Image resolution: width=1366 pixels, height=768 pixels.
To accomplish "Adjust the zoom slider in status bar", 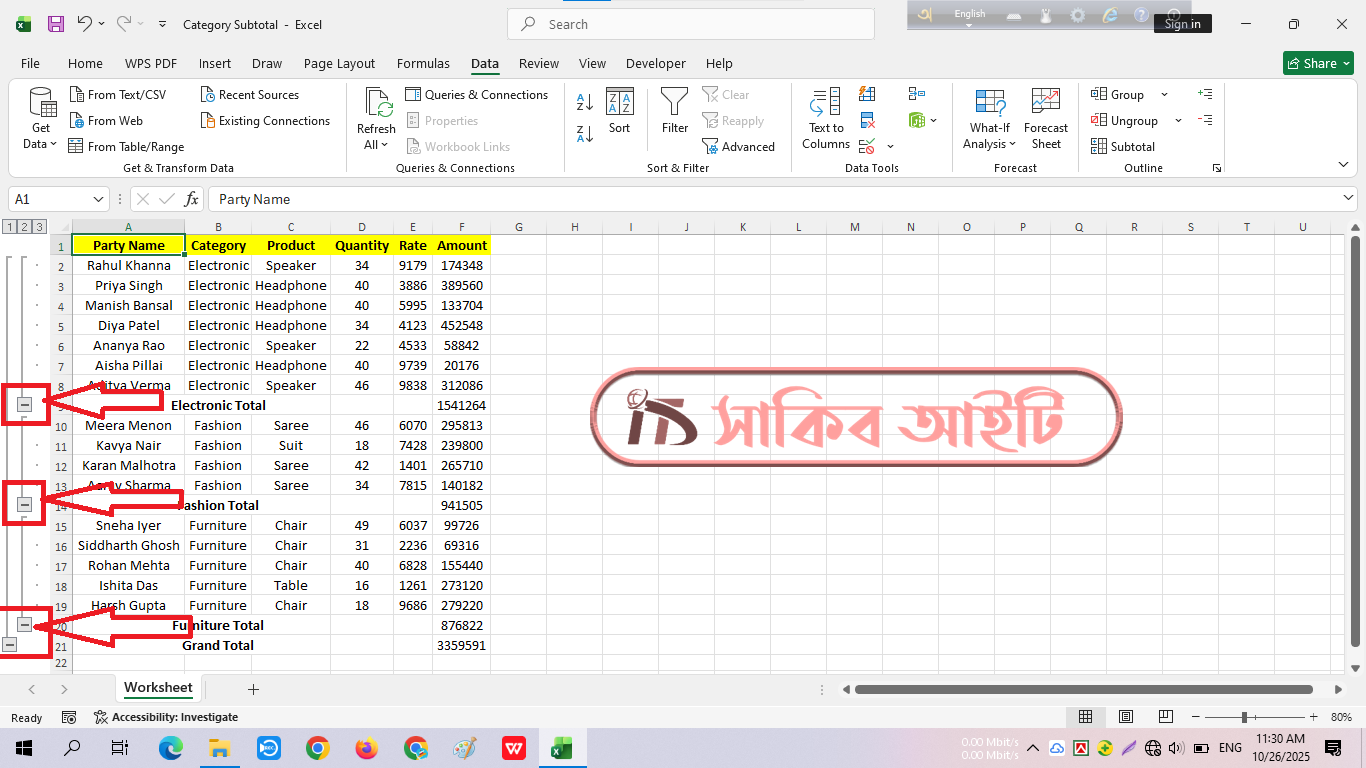I will click(1244, 717).
